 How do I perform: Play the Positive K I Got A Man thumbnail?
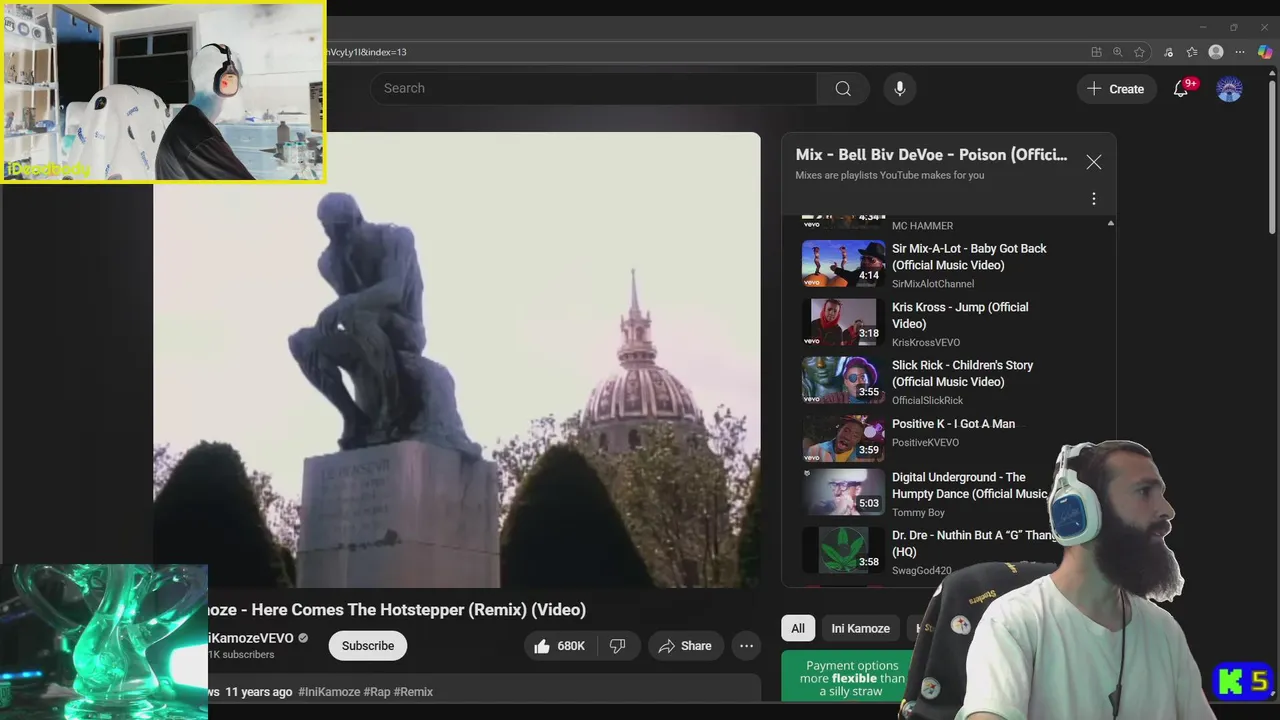[x=843, y=438]
